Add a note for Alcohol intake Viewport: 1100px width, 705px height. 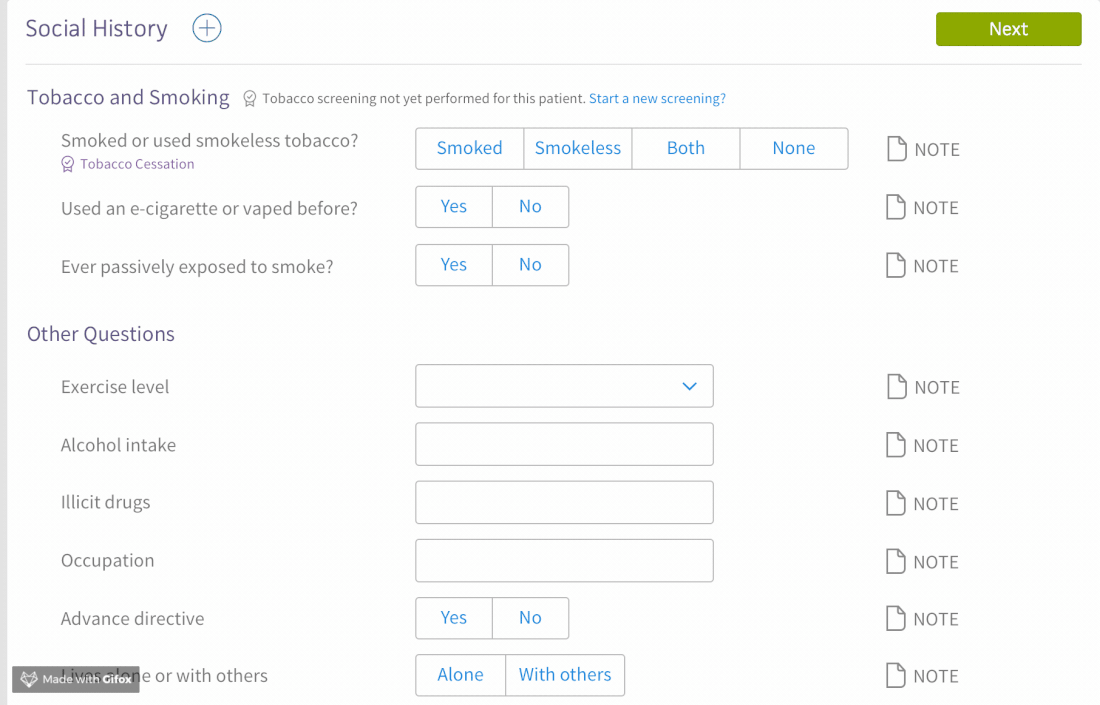coord(896,445)
